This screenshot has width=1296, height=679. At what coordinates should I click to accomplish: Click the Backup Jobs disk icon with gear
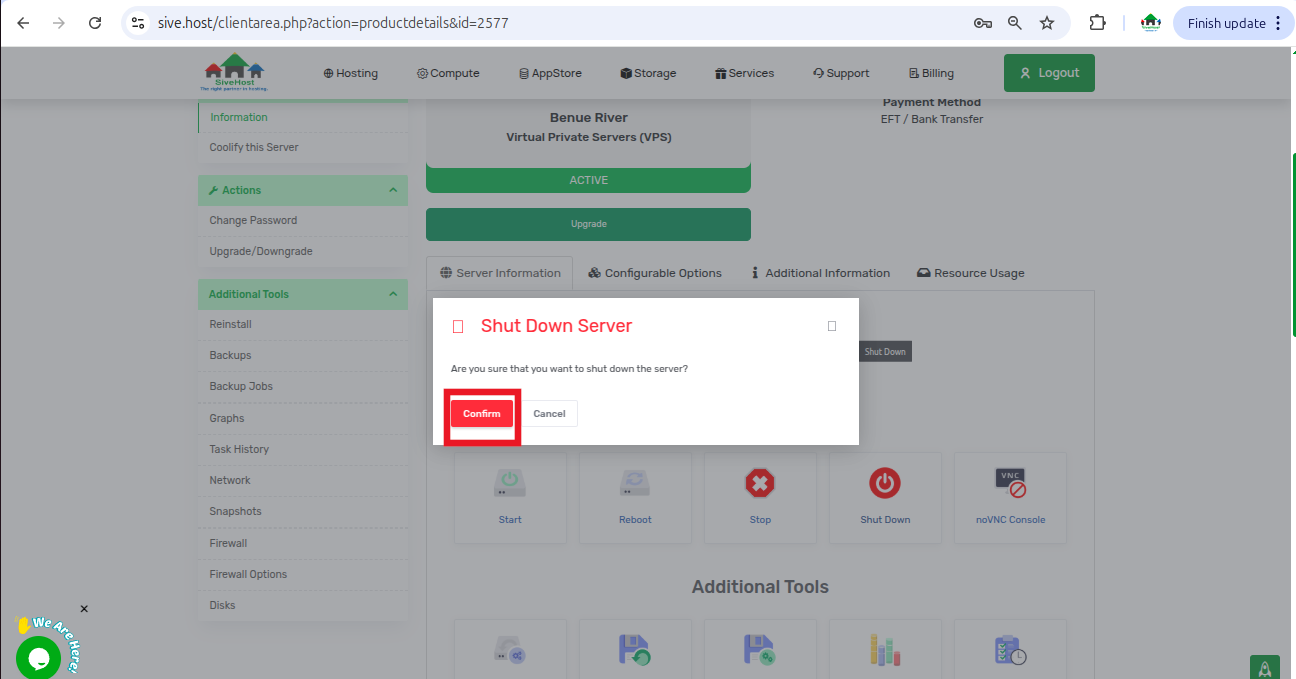click(x=760, y=651)
